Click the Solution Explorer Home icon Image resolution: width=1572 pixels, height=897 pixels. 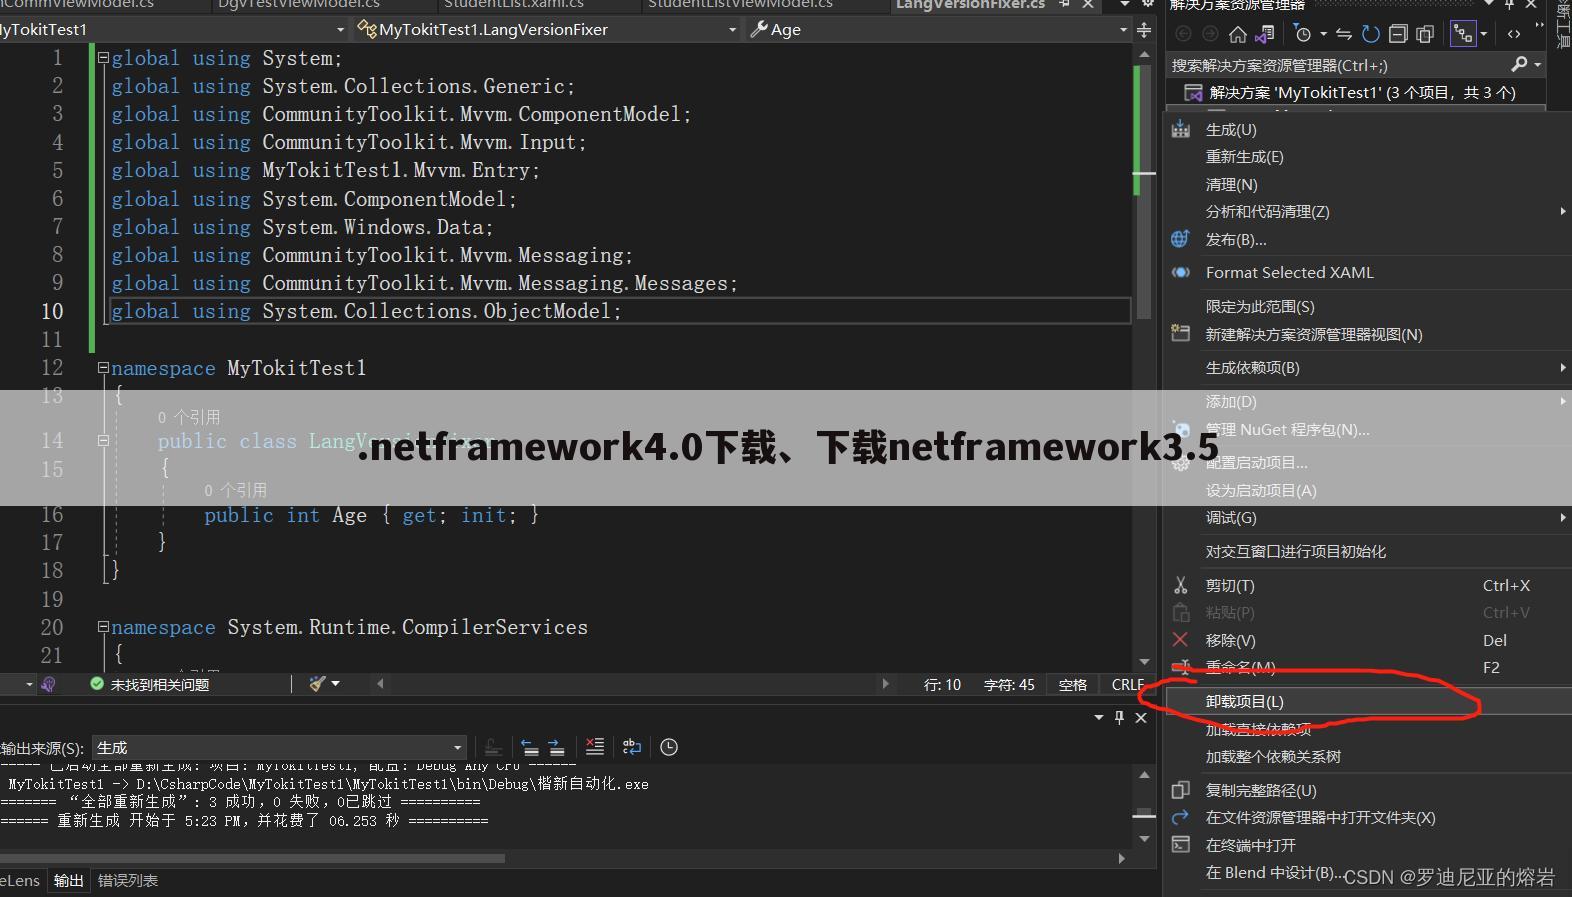click(x=1237, y=34)
